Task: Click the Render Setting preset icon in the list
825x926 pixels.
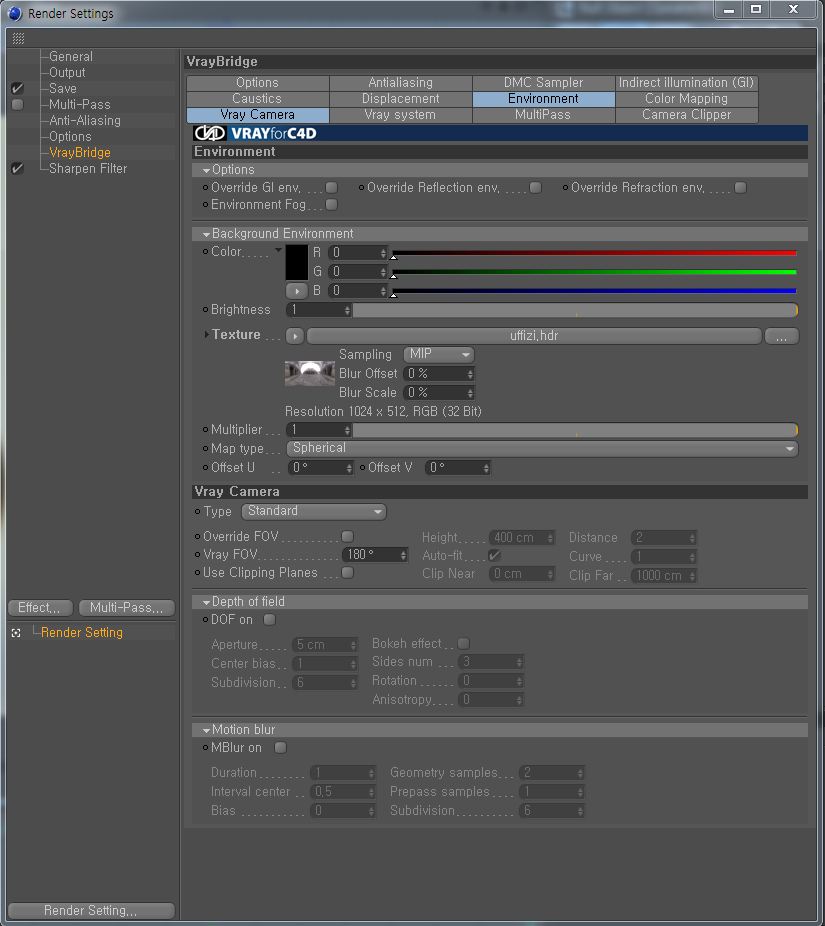Action: pyautogui.click(x=16, y=633)
